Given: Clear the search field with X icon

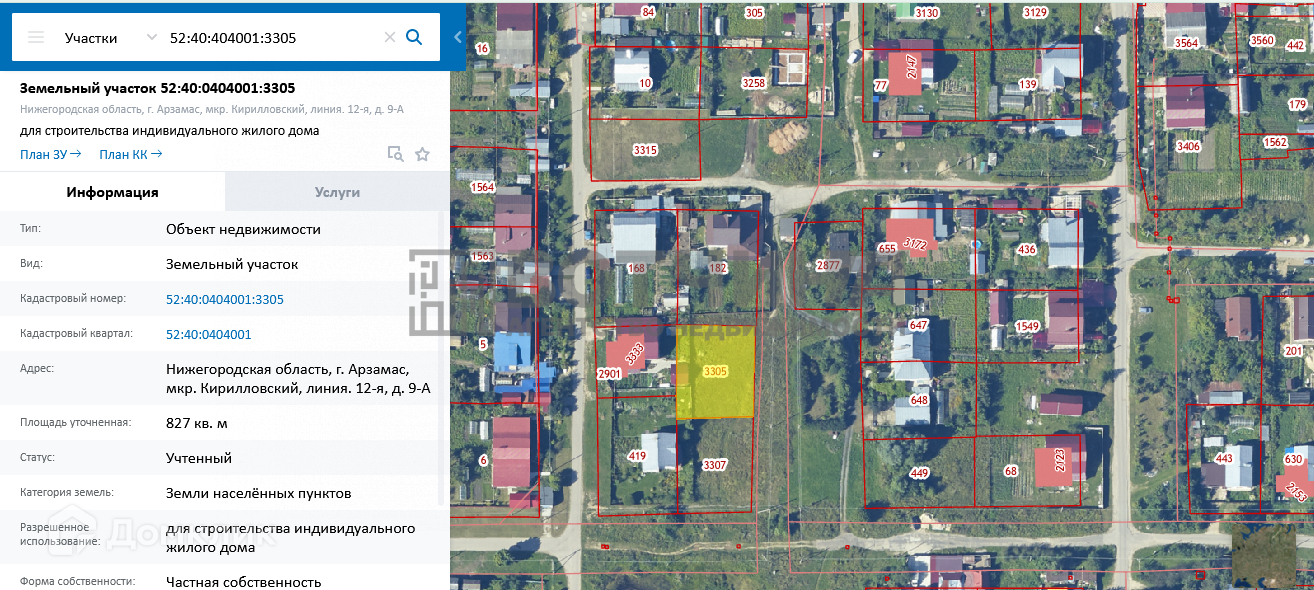Looking at the screenshot, I should pyautogui.click(x=390, y=38).
